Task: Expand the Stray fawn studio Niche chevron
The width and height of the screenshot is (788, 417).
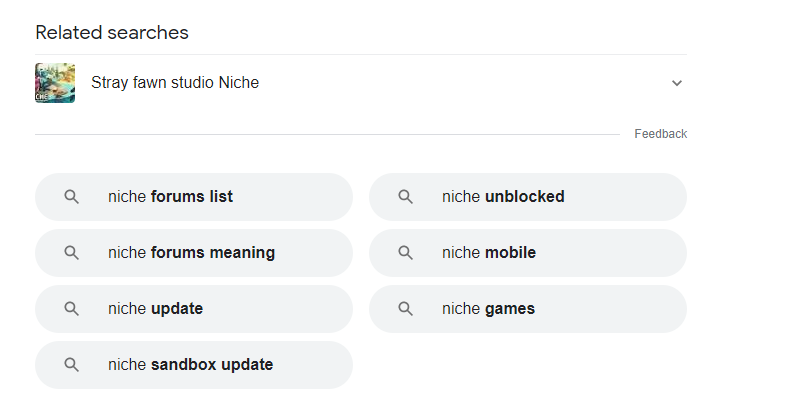Action: coord(677,83)
